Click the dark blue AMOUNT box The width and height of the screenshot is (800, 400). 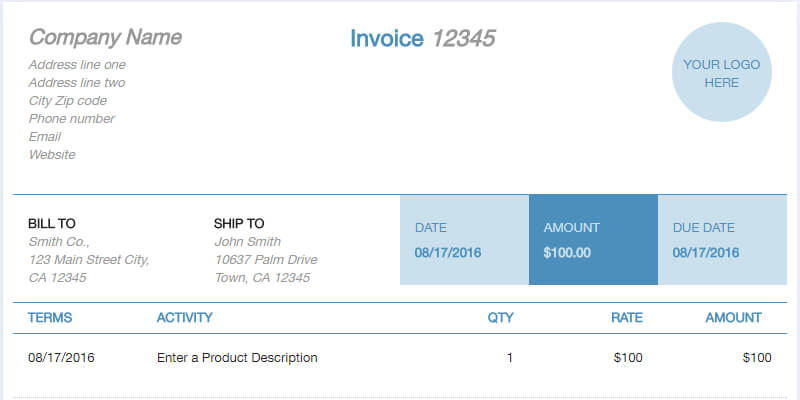[593, 240]
